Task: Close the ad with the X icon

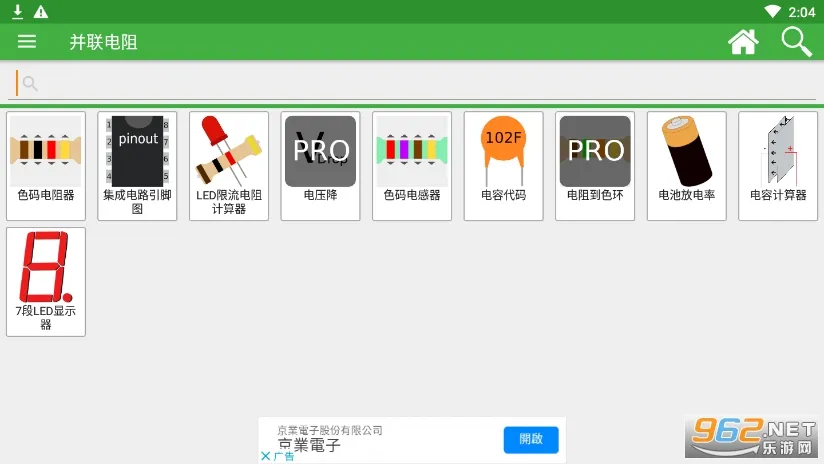Action: (x=265, y=456)
